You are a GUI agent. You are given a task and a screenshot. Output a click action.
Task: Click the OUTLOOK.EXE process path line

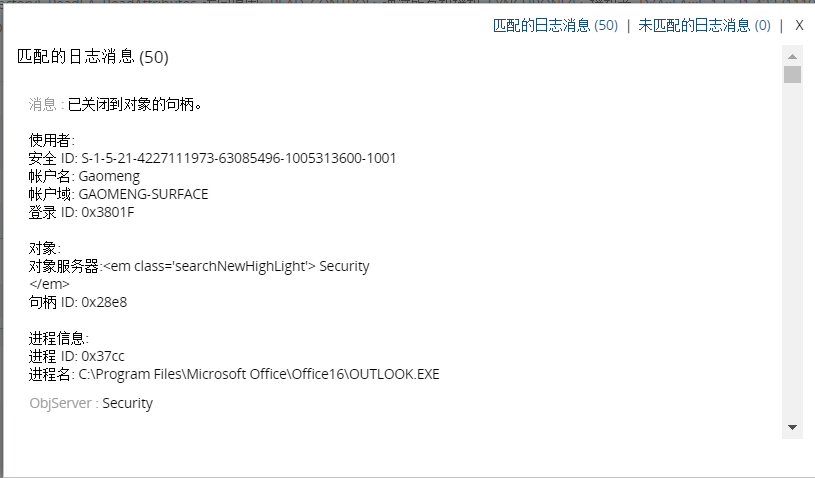[x=235, y=374]
